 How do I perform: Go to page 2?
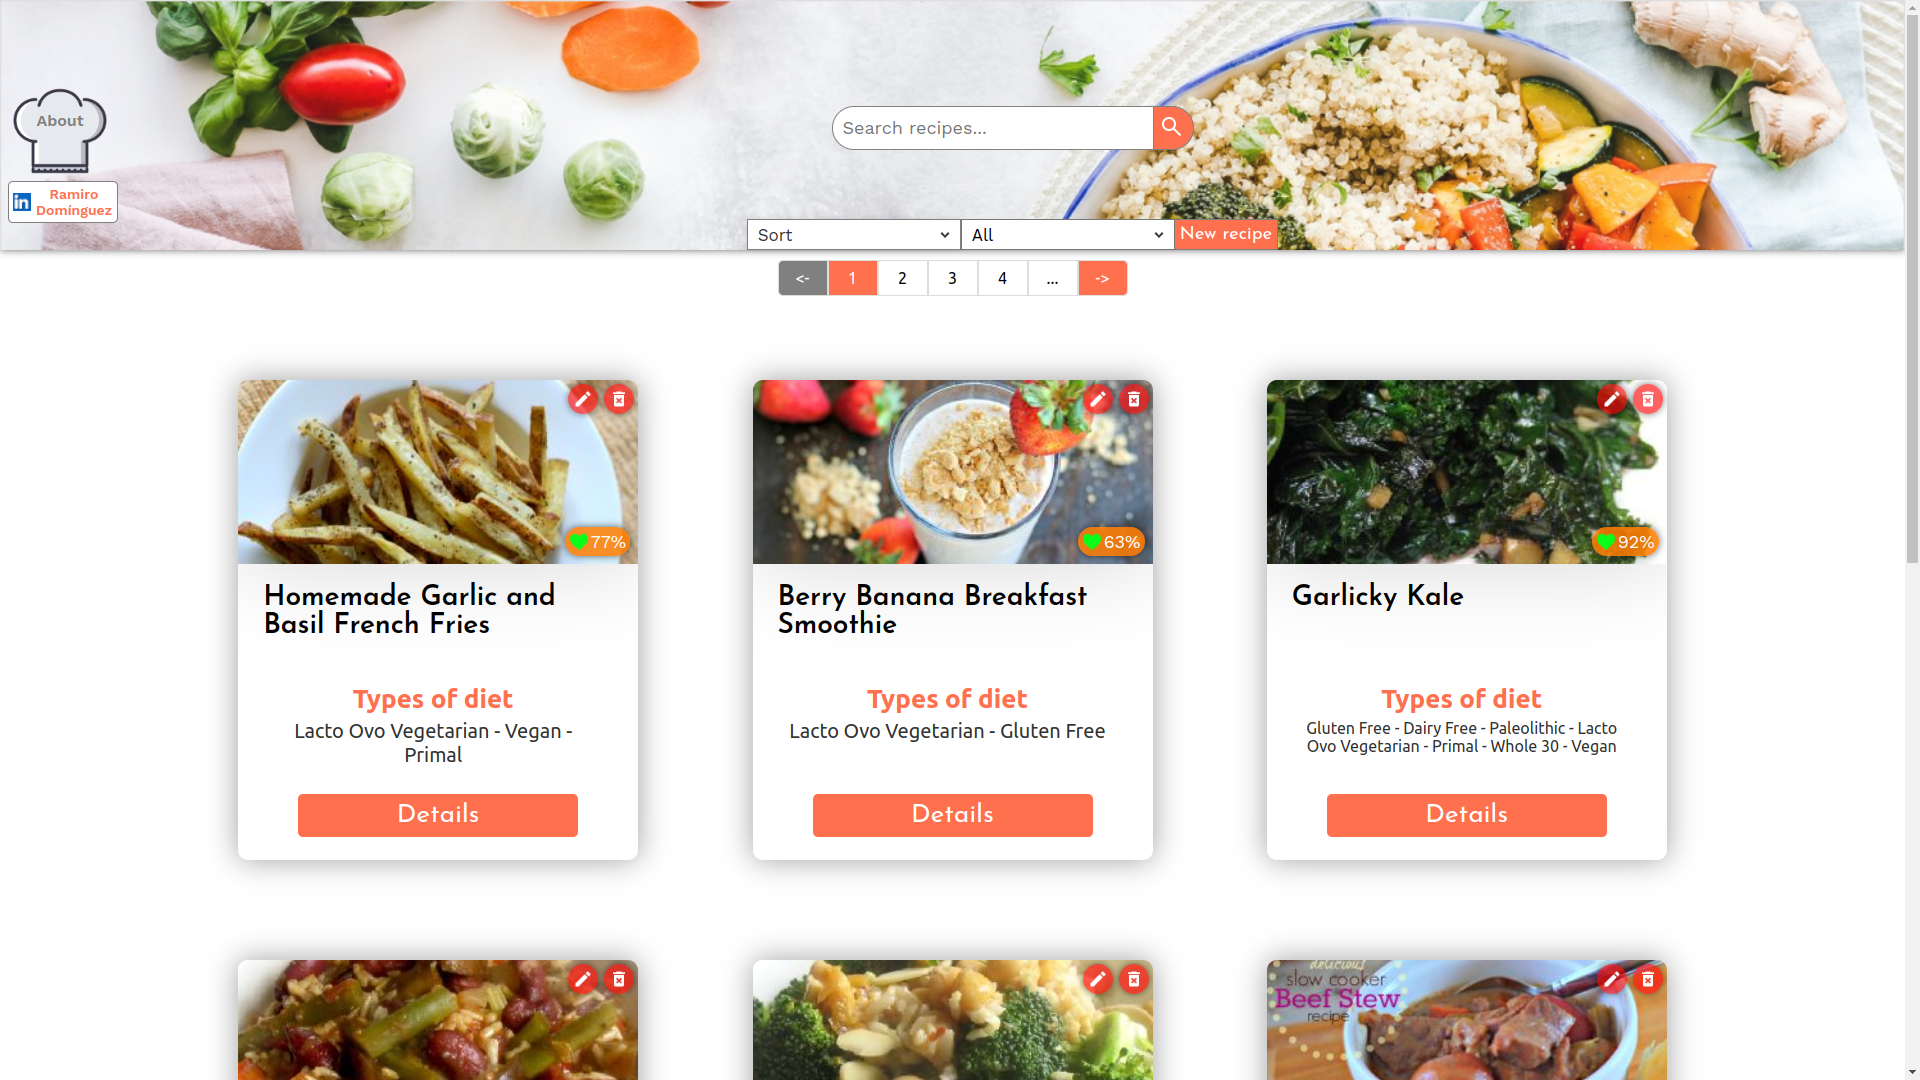pyautogui.click(x=902, y=278)
